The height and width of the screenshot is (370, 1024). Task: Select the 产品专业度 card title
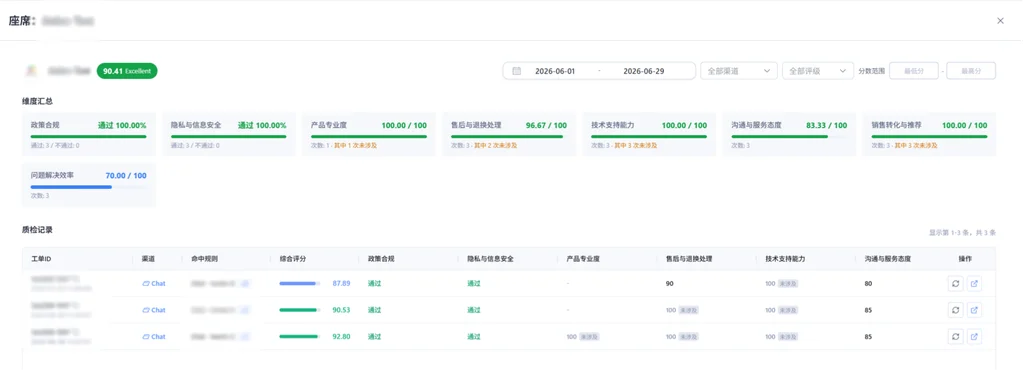coord(328,125)
